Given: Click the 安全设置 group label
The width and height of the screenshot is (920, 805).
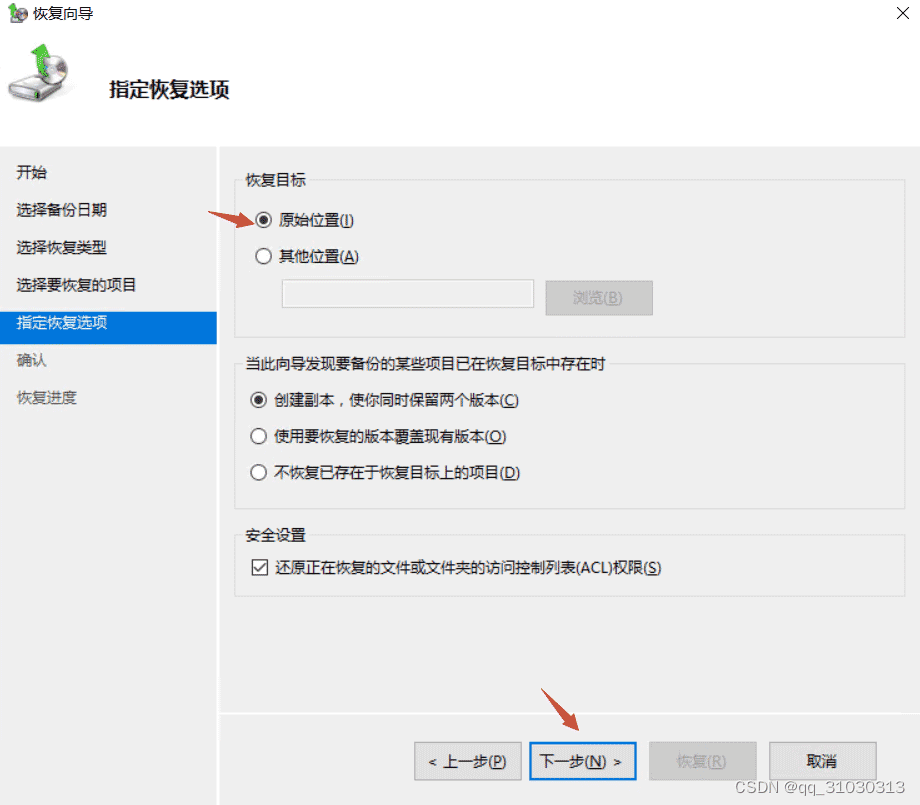Looking at the screenshot, I should tap(276, 535).
